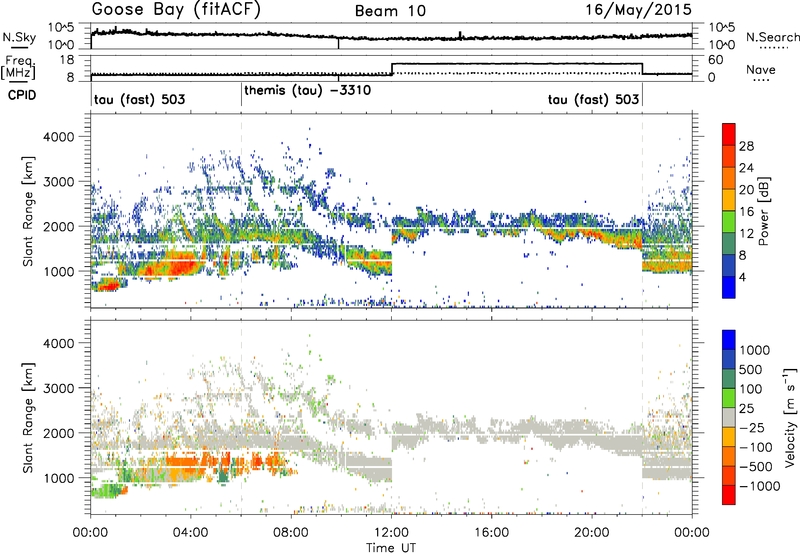
Task: Click the 'N.Sky' axis label
Action: click(19, 37)
